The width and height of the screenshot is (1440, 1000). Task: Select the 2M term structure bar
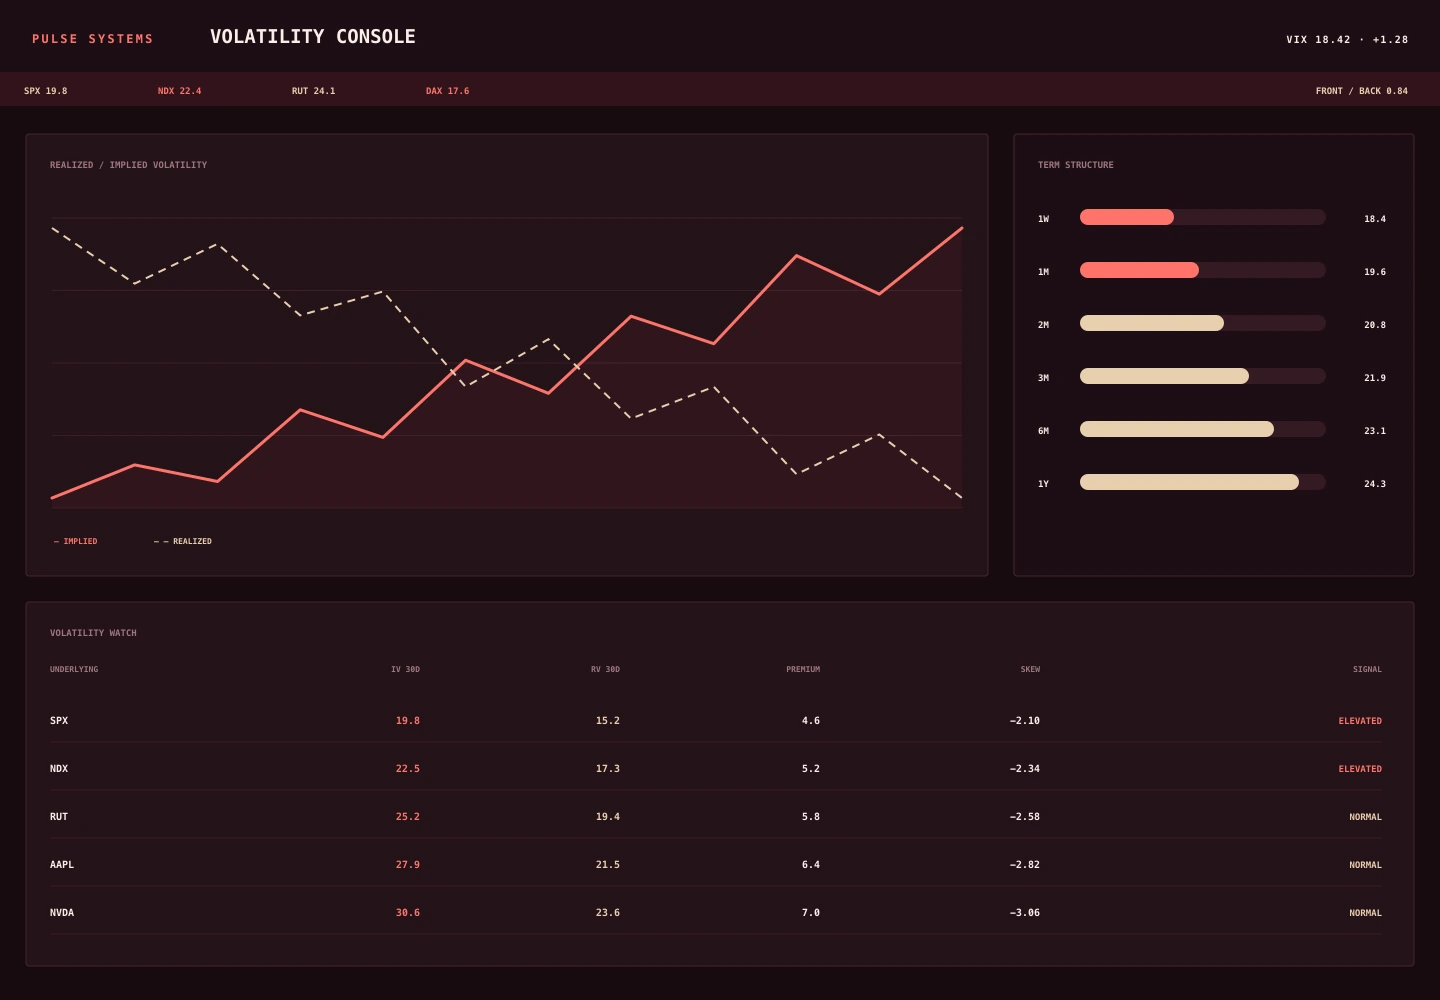coord(1203,323)
